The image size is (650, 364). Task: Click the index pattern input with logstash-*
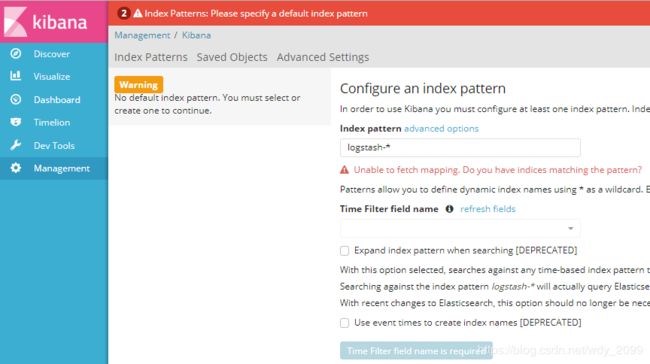click(460, 148)
